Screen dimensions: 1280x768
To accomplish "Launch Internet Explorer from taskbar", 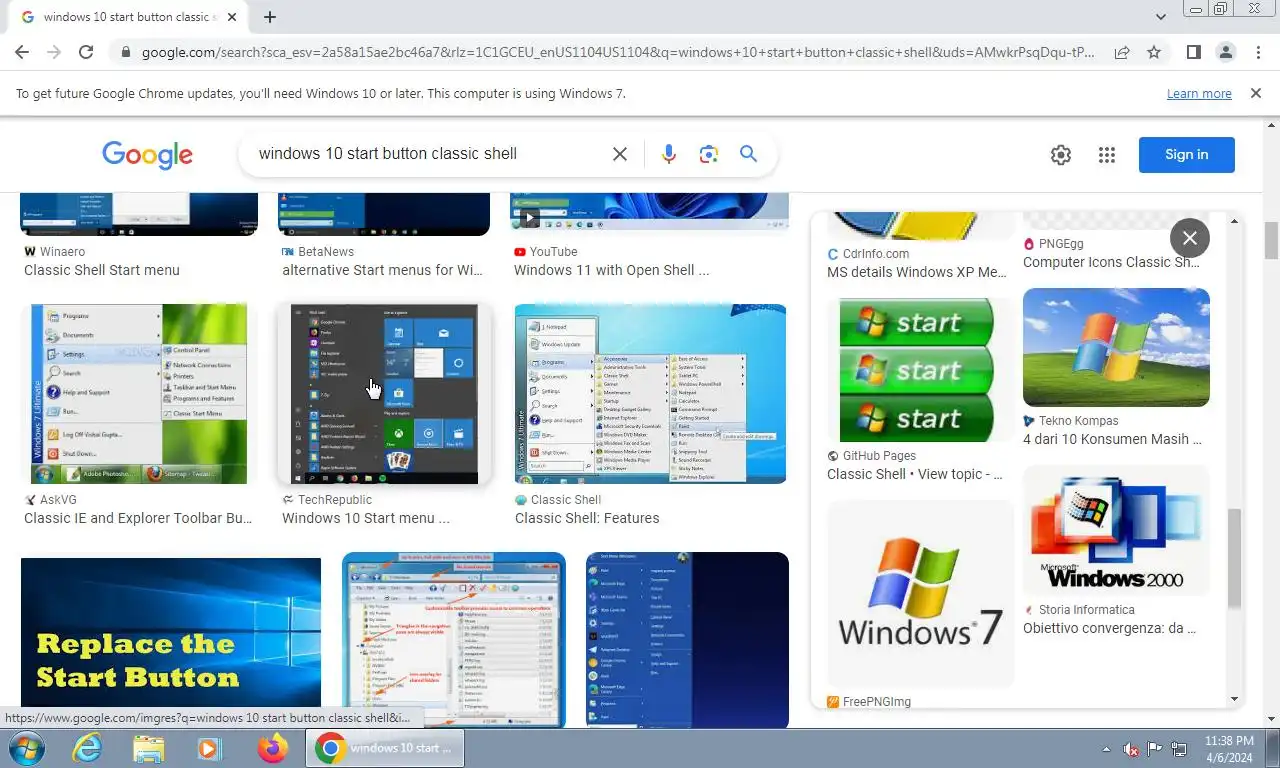I will (x=88, y=748).
